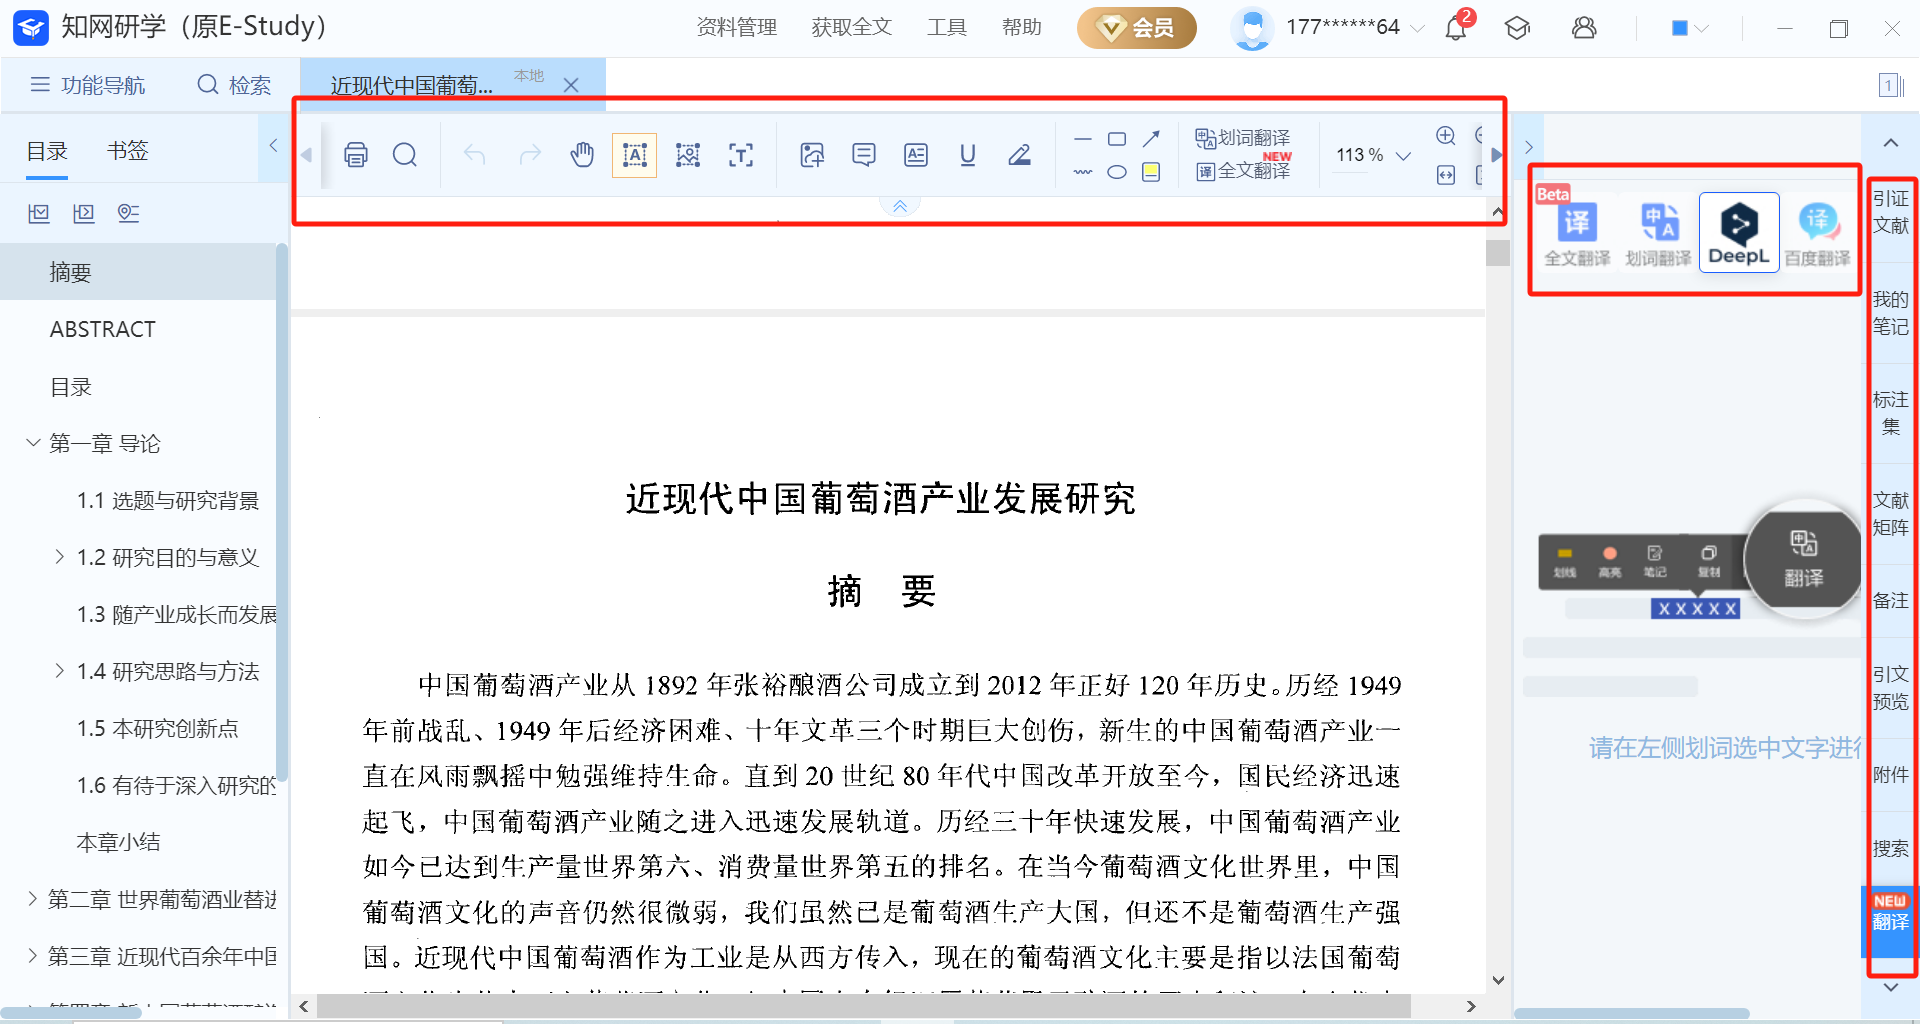Screen dimensions: 1920x1024
Task: Click the print icon in toolbar
Action: click(355, 155)
